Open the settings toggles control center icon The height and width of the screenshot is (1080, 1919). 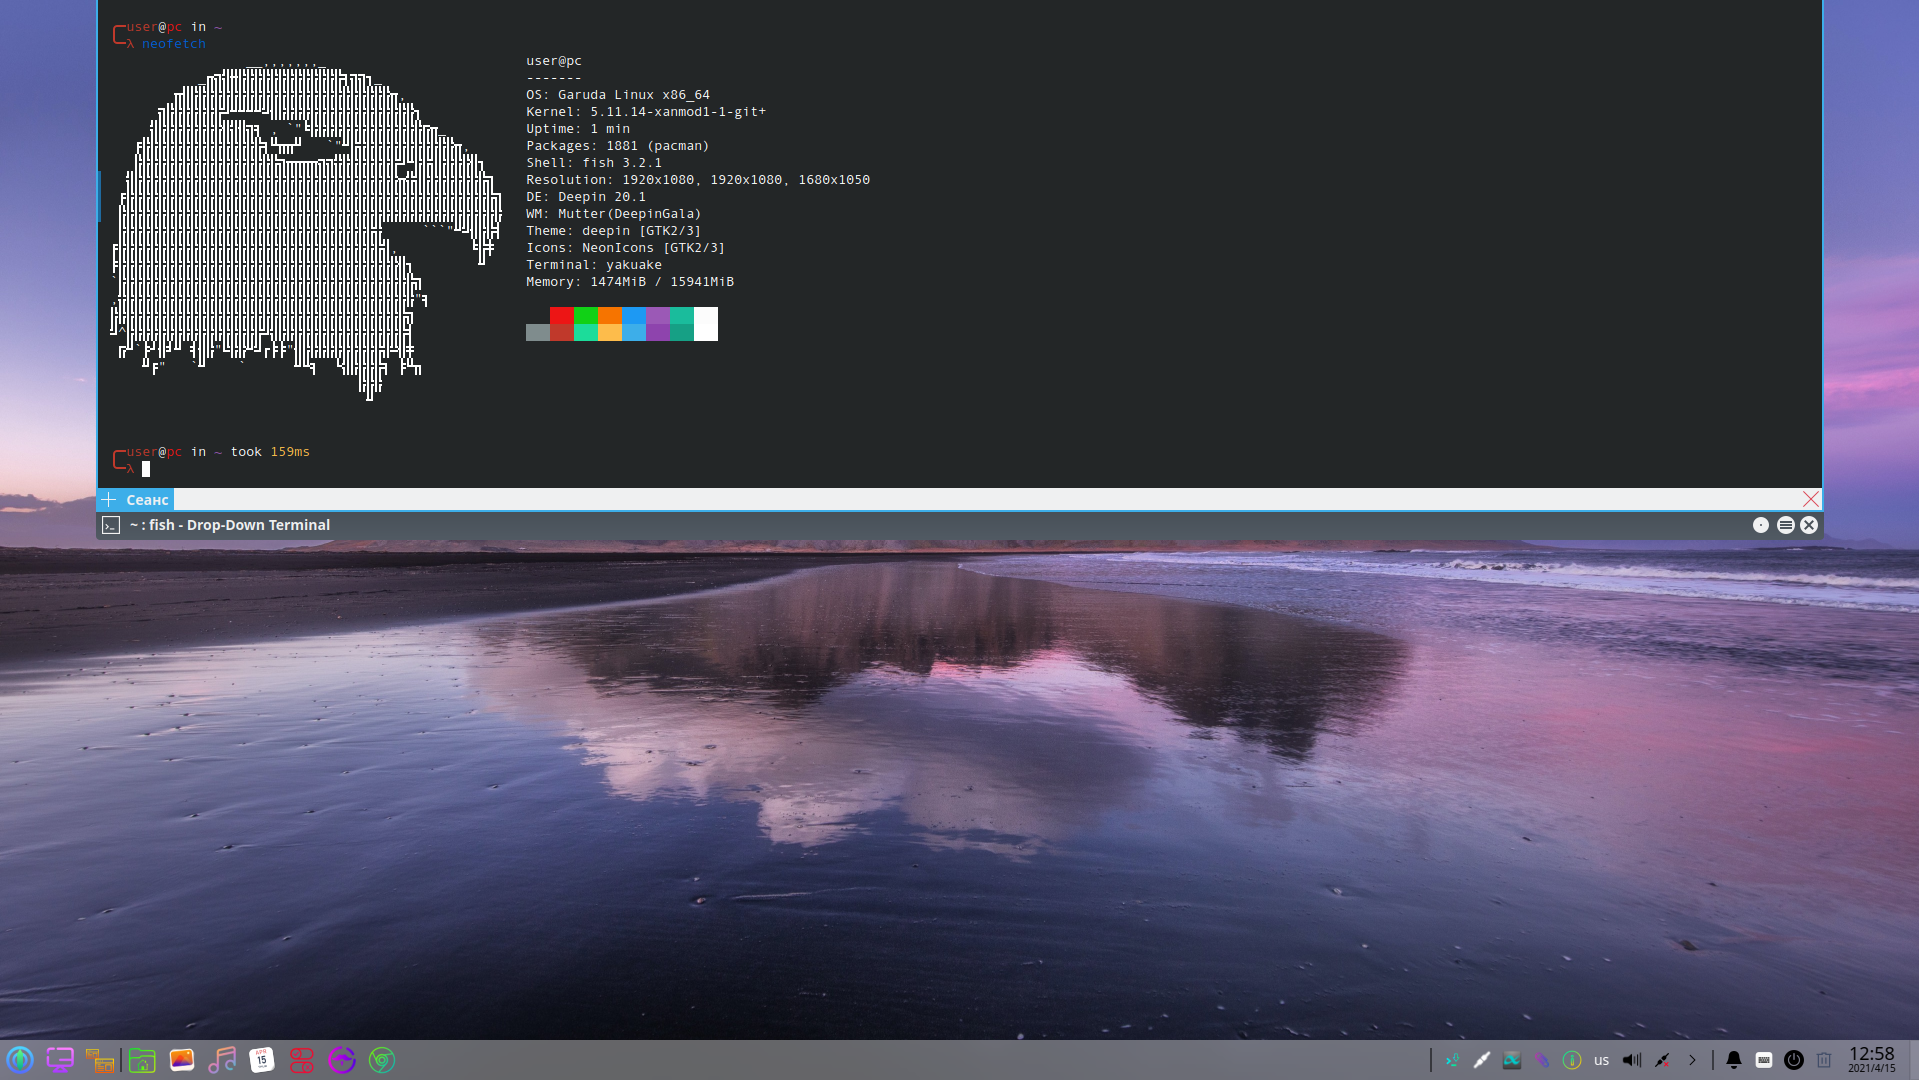pos(302,1060)
